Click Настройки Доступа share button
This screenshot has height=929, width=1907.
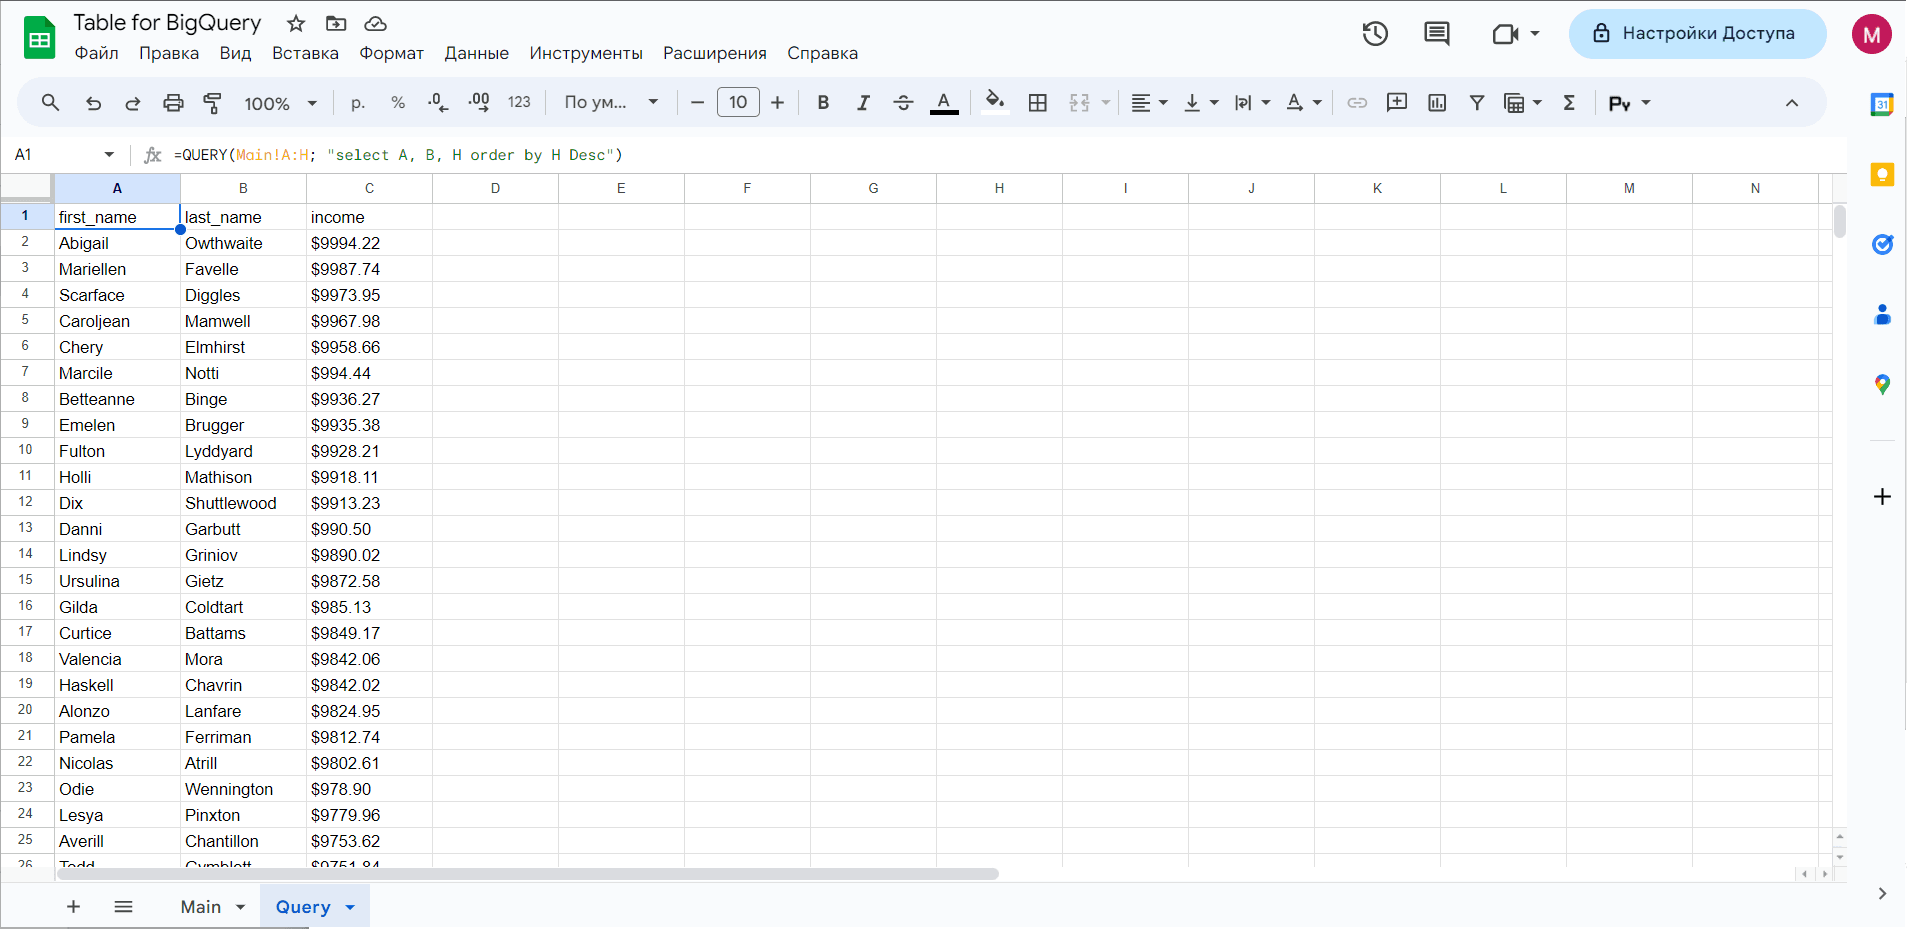(x=1697, y=33)
